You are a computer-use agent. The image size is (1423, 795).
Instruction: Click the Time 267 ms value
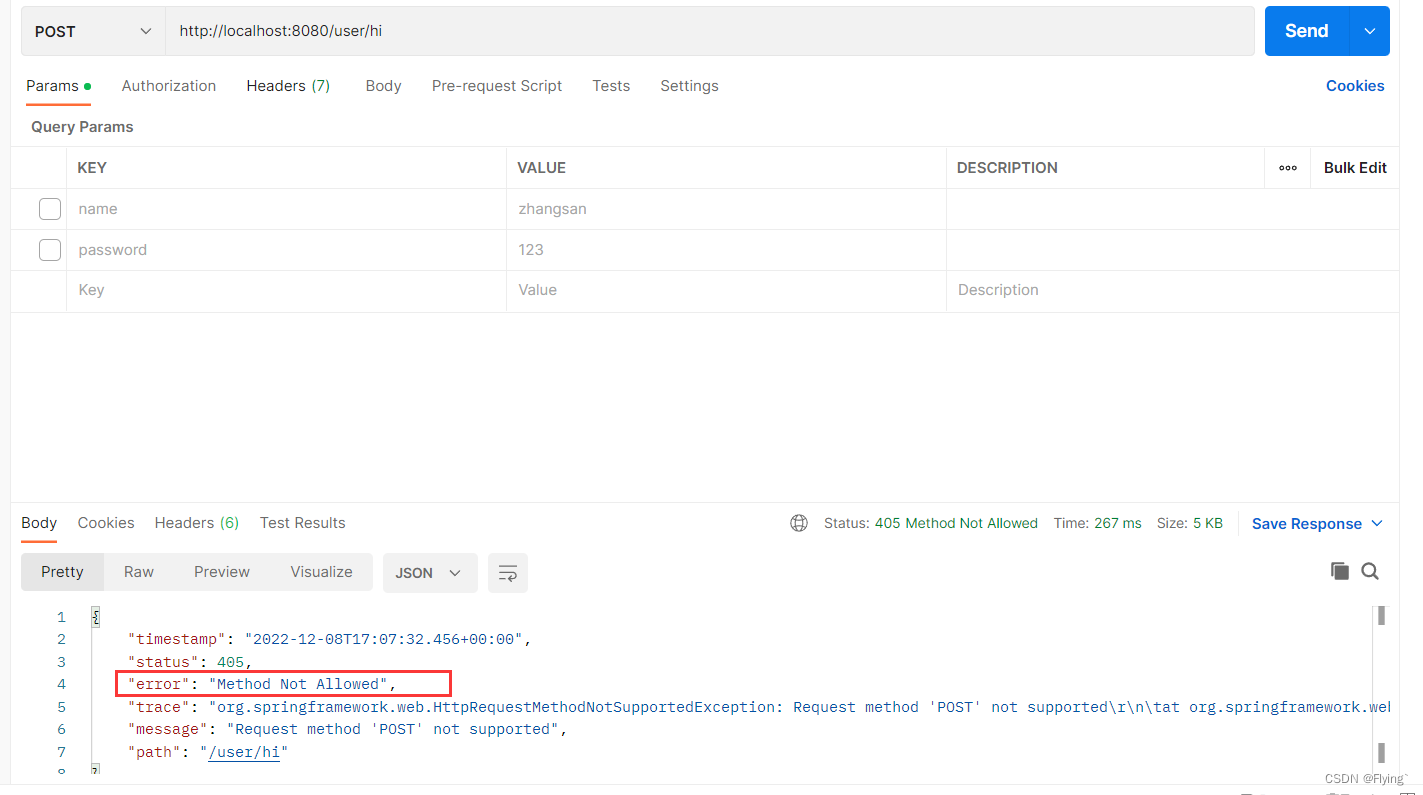pos(1118,523)
